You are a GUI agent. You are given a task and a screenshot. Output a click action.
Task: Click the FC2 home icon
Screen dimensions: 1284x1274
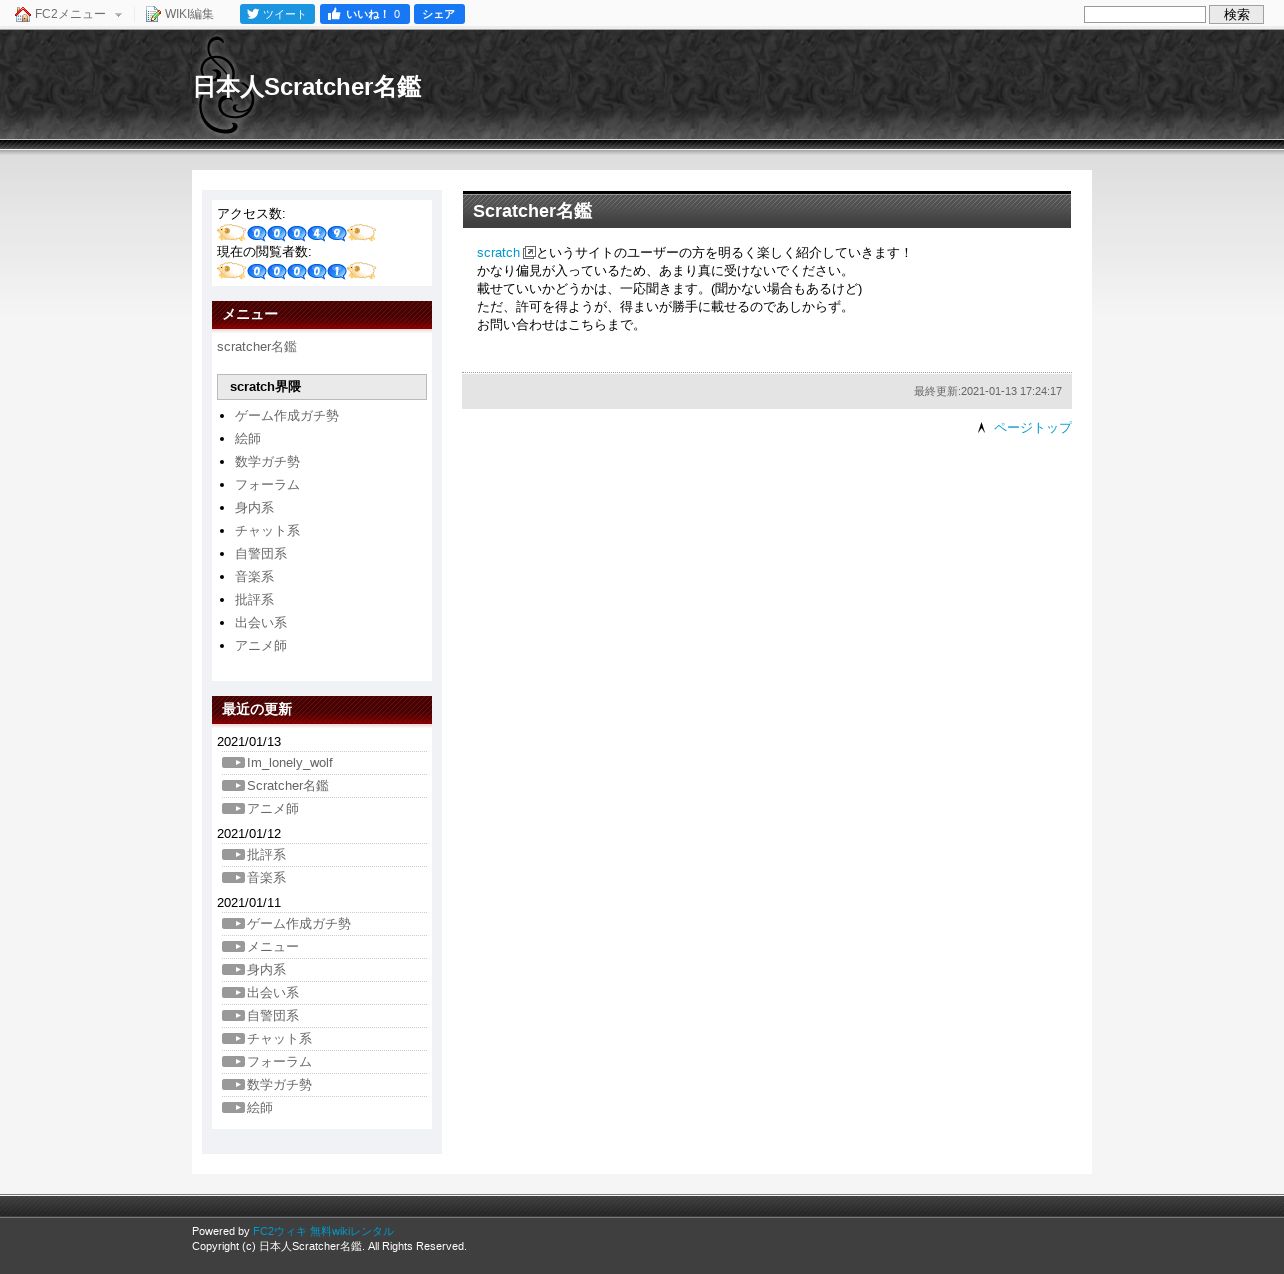point(23,14)
